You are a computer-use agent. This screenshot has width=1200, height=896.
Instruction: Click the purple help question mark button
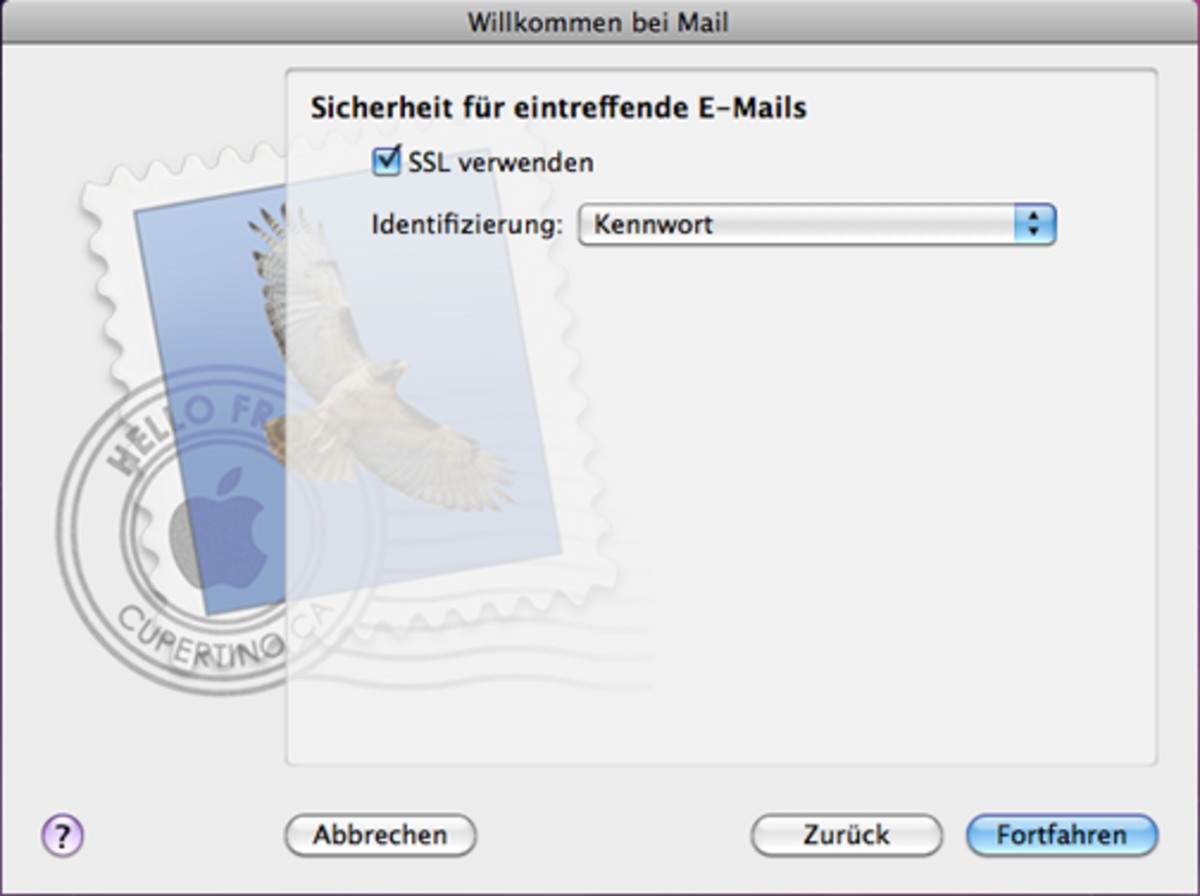pos(62,834)
